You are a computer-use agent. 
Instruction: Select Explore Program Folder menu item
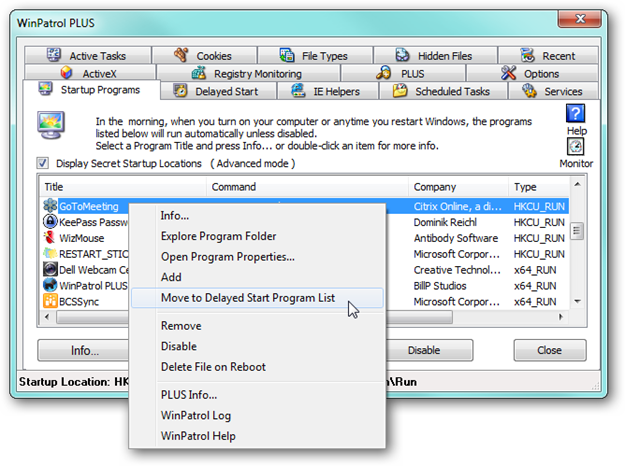coord(257,236)
